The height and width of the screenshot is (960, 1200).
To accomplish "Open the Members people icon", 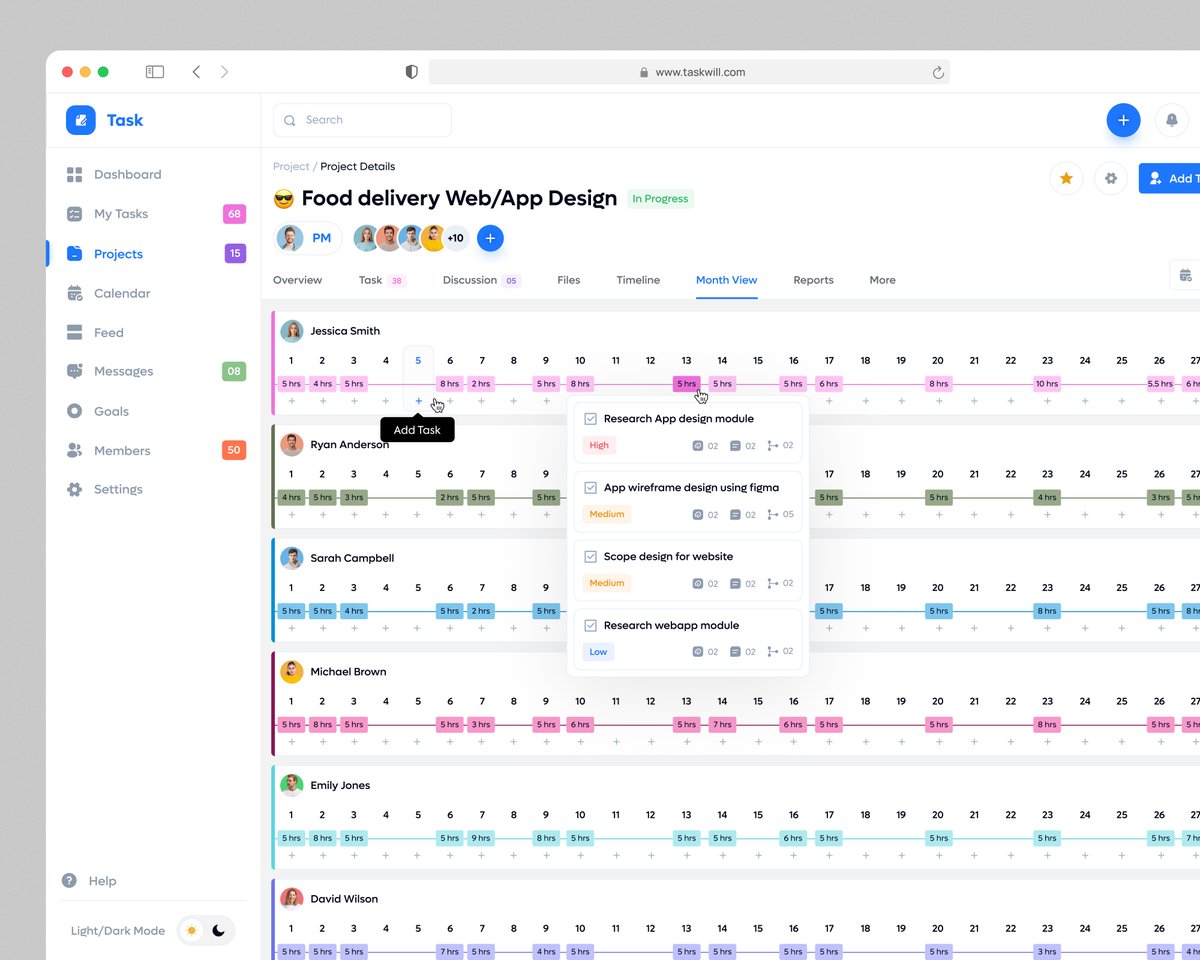I will pos(74,450).
